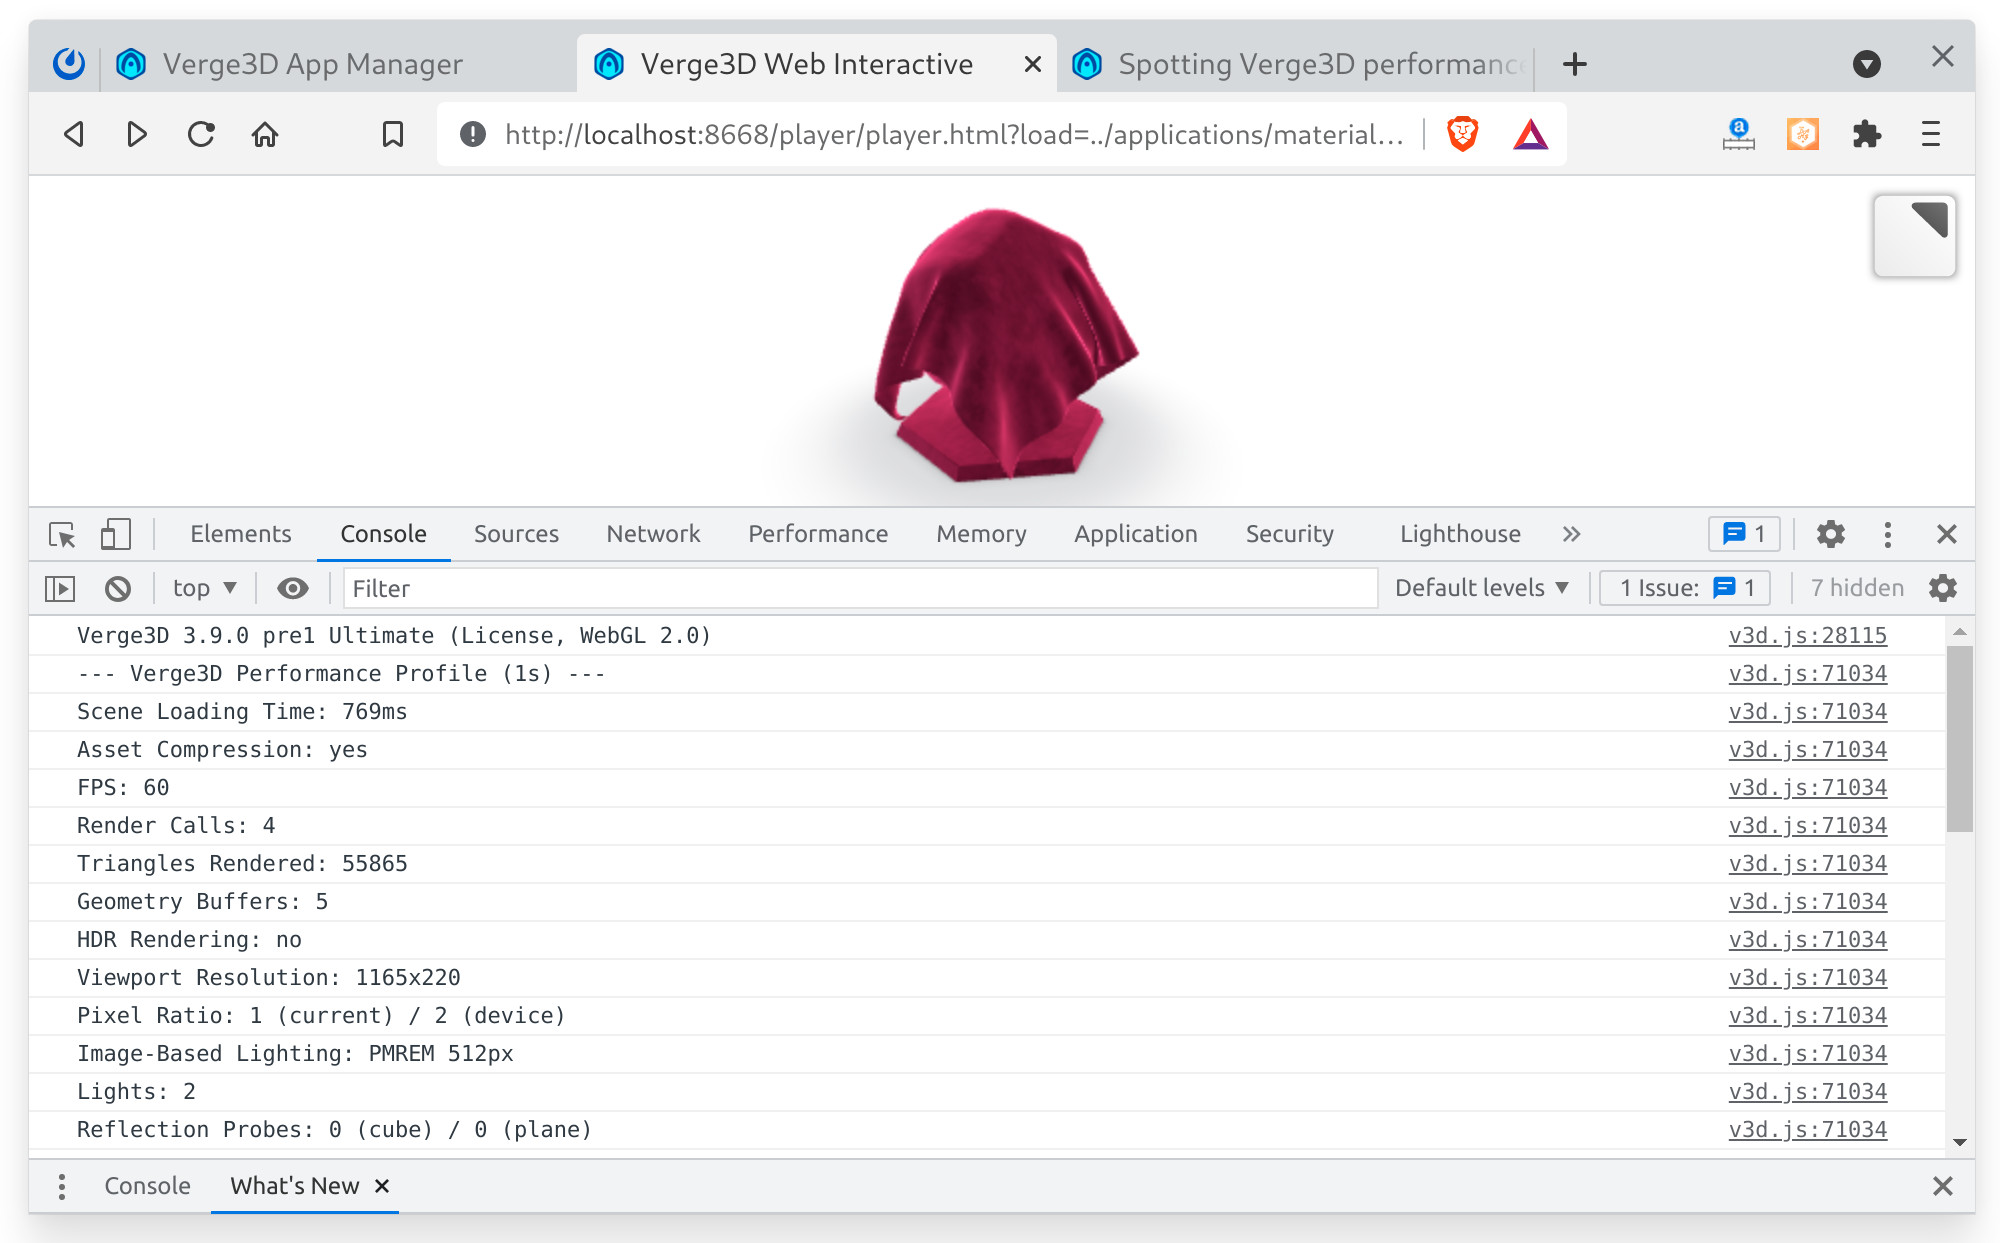The width and height of the screenshot is (2000, 1243).
Task: Open source link for Lights: 2 row
Action: tap(1807, 1092)
